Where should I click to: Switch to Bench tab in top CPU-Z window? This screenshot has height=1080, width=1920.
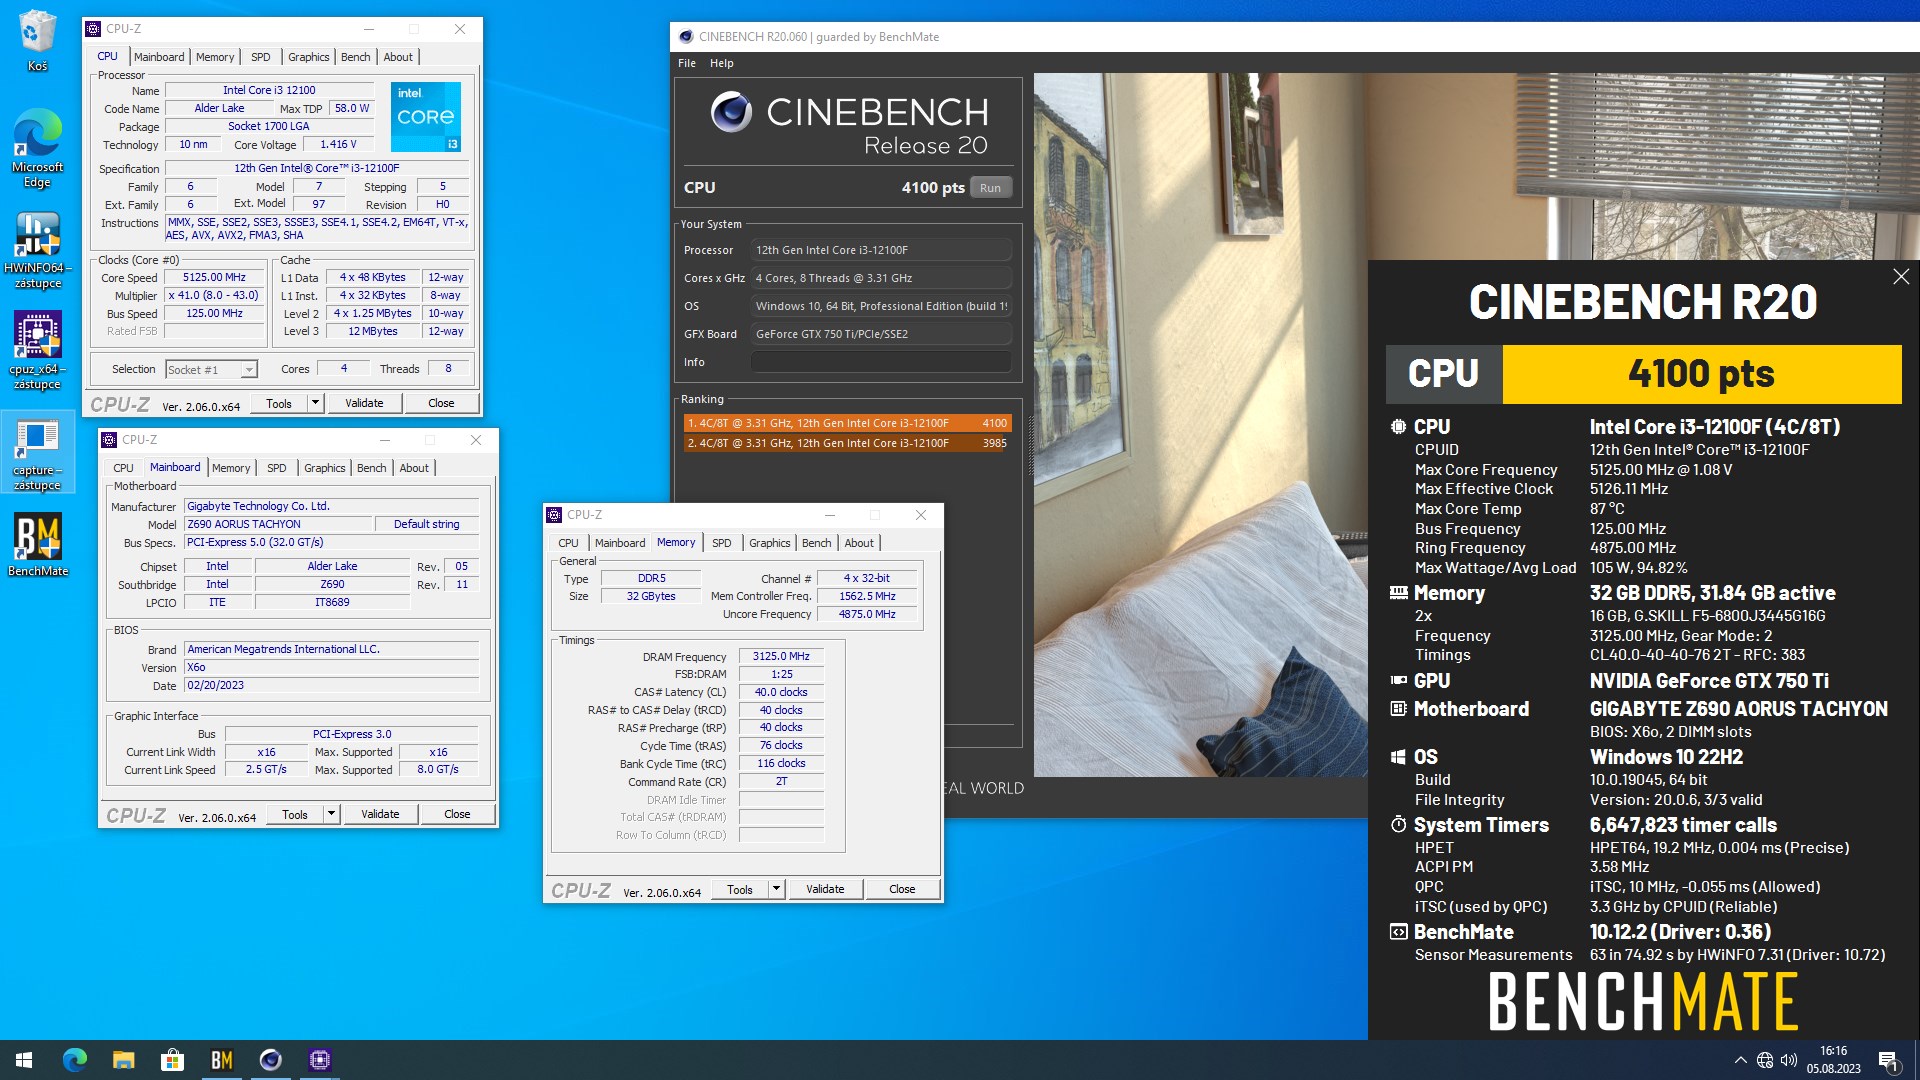[355, 57]
